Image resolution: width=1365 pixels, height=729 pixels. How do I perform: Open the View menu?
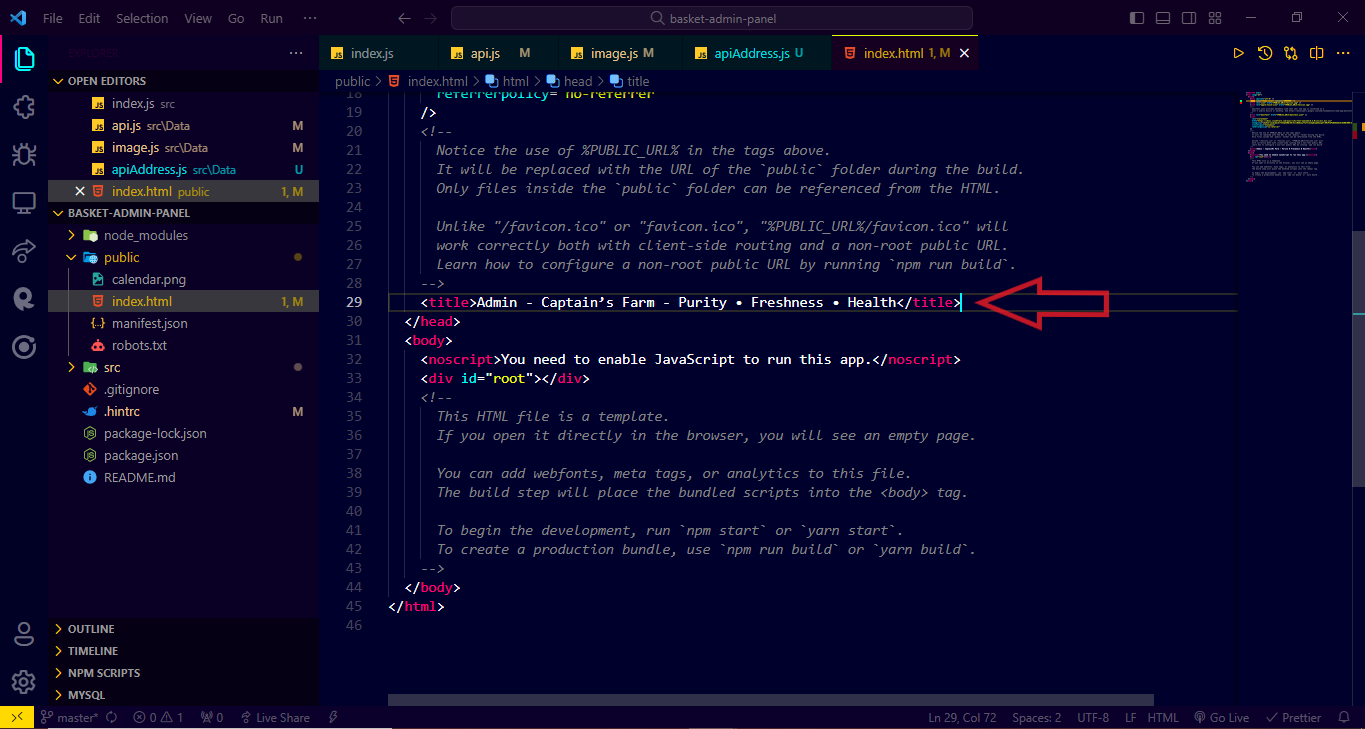click(x=198, y=18)
